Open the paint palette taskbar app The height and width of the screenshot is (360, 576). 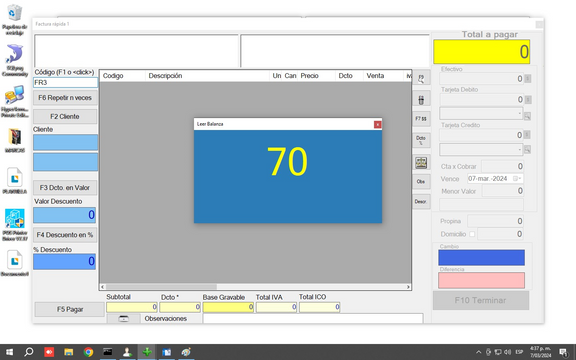tap(186, 352)
